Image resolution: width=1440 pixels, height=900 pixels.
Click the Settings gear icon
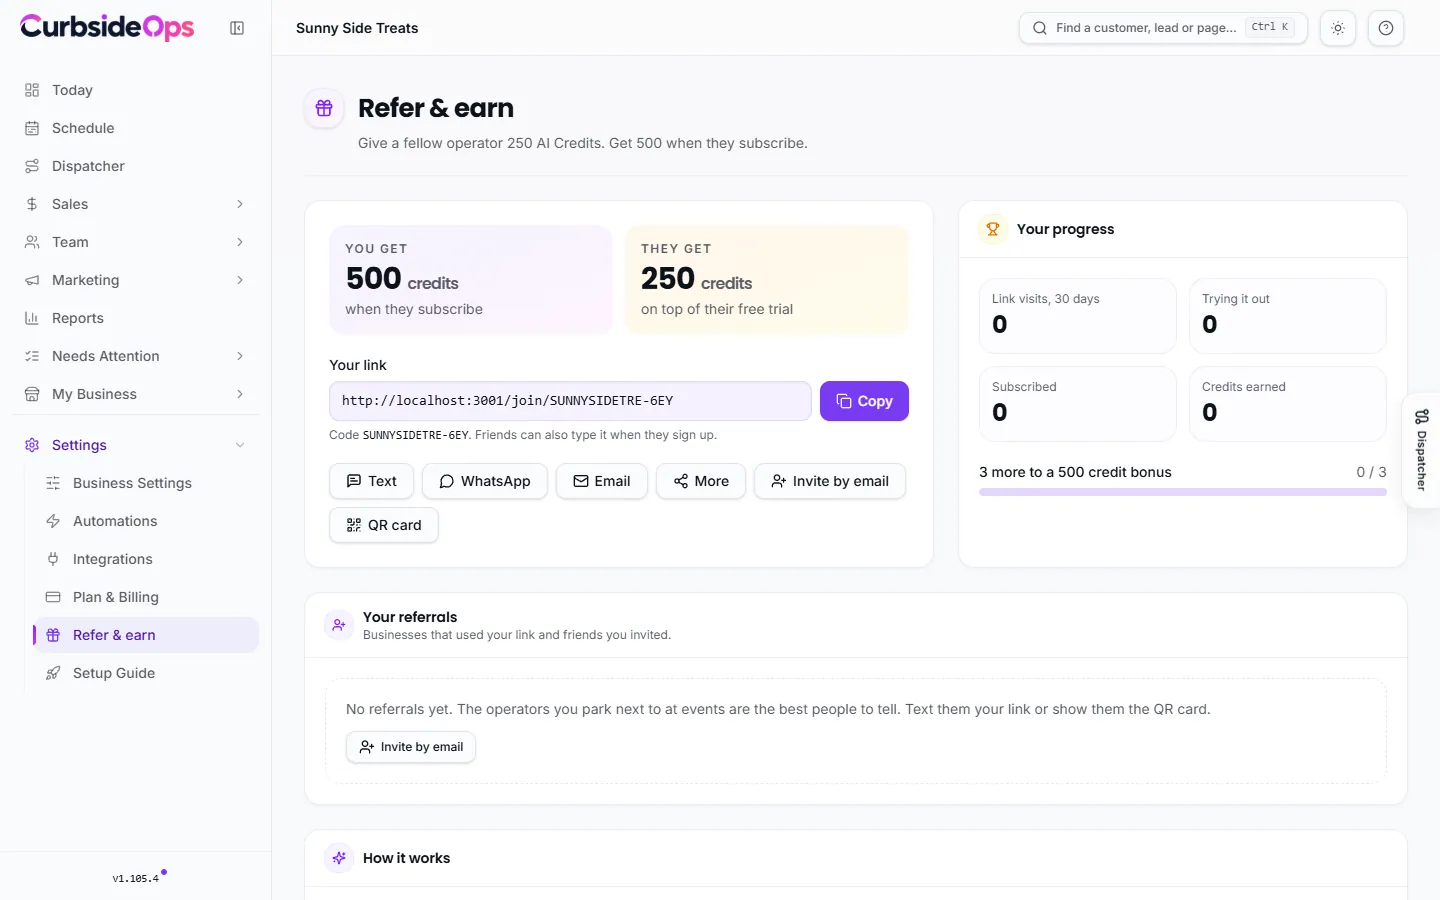tap(32, 445)
